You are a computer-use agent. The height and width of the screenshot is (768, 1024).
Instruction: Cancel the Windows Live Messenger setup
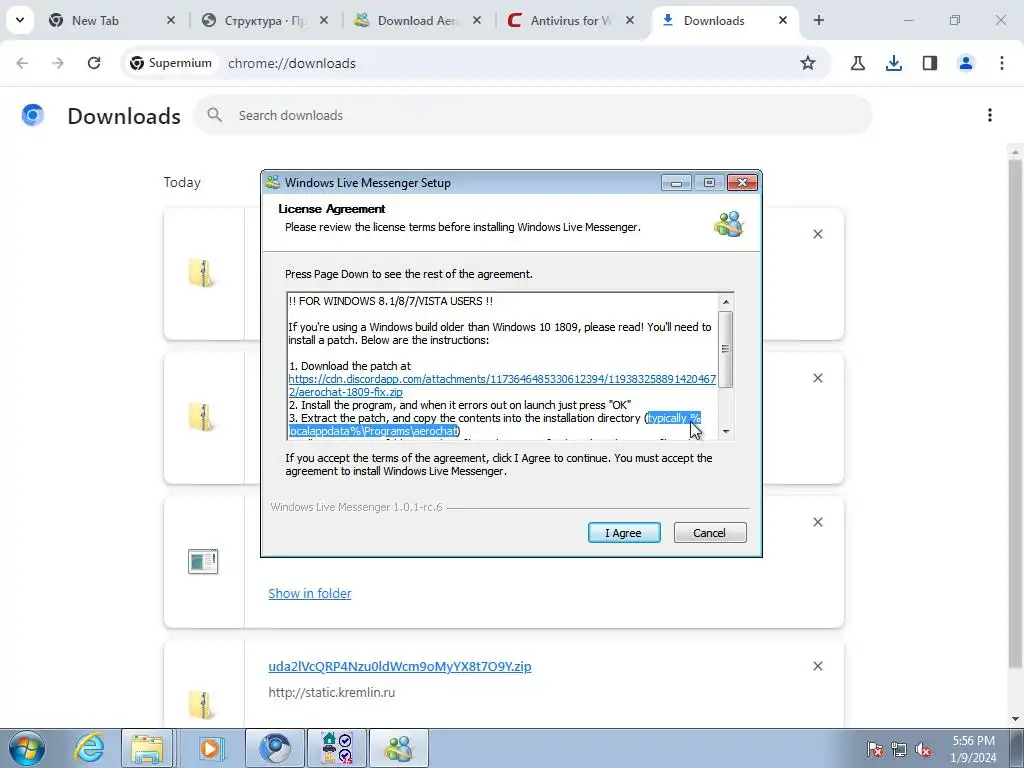(710, 533)
